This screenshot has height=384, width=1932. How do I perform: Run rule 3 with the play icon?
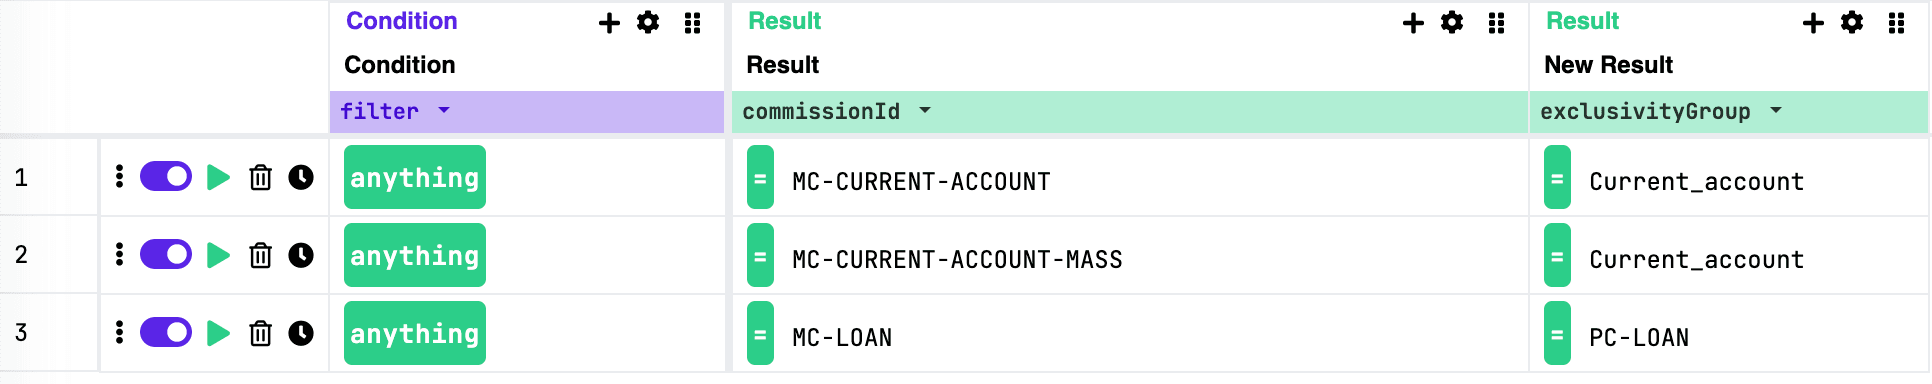click(x=218, y=333)
